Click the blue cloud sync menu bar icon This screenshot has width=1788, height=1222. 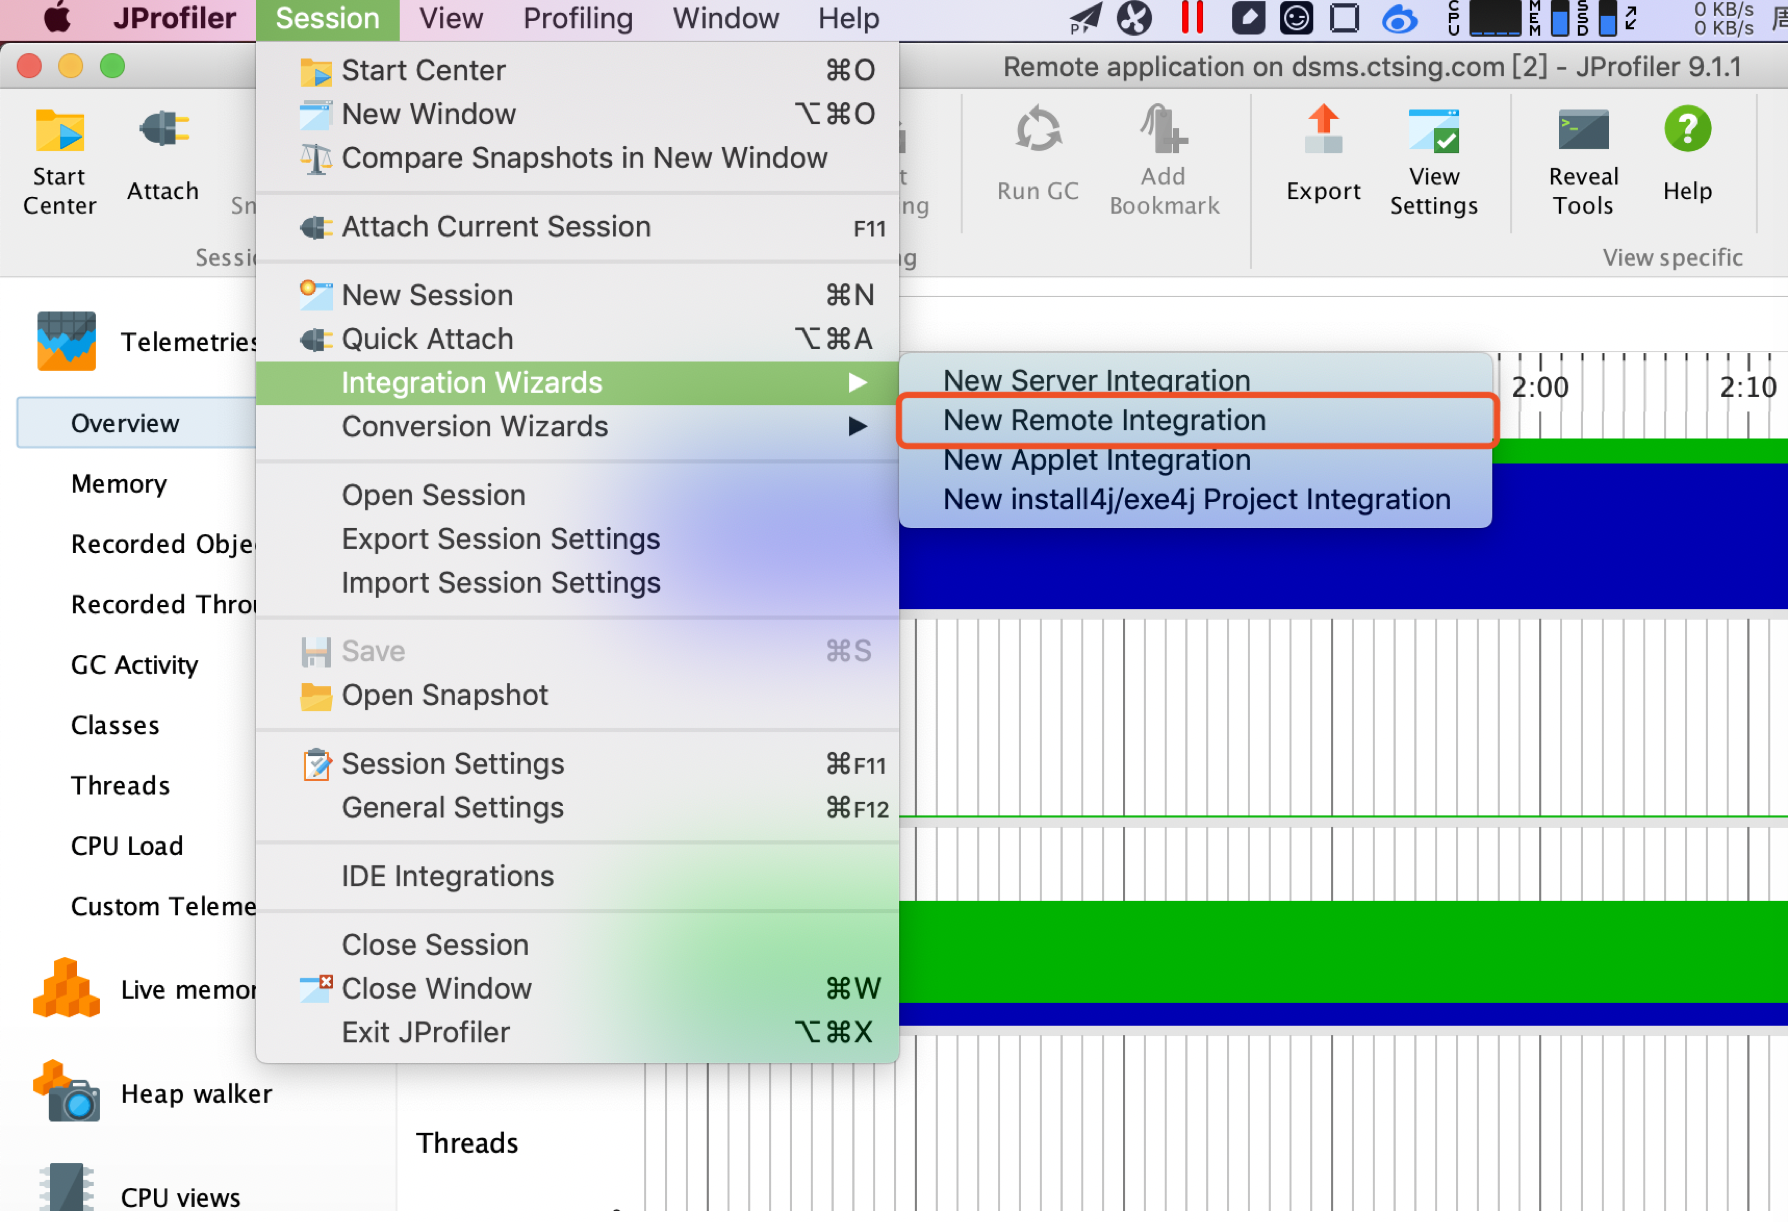(x=1399, y=18)
